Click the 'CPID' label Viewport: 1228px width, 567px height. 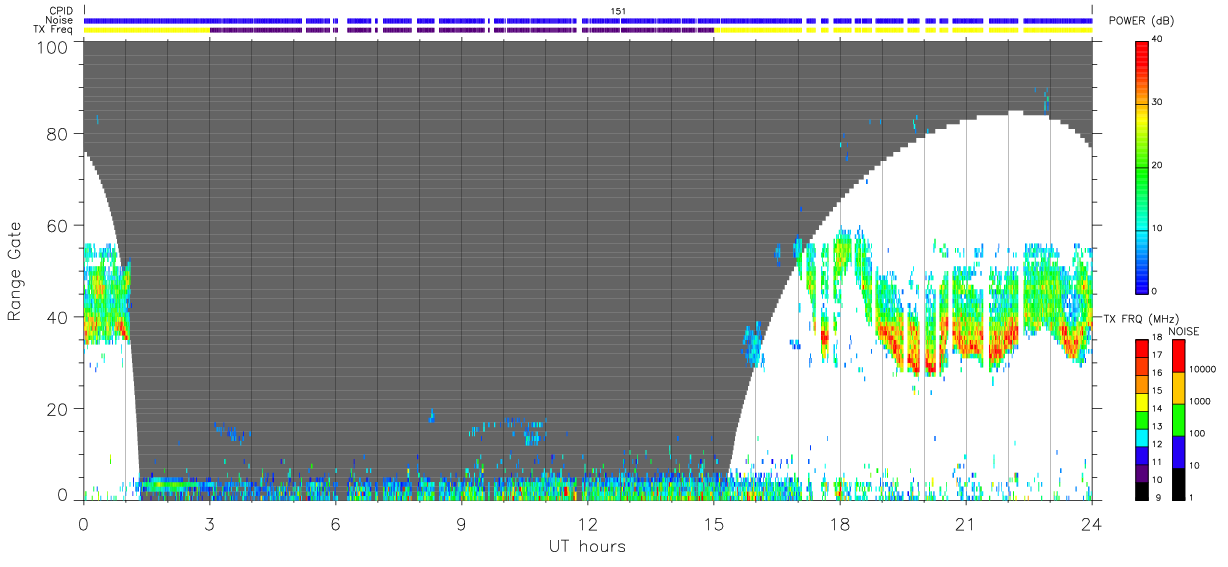(62, 11)
